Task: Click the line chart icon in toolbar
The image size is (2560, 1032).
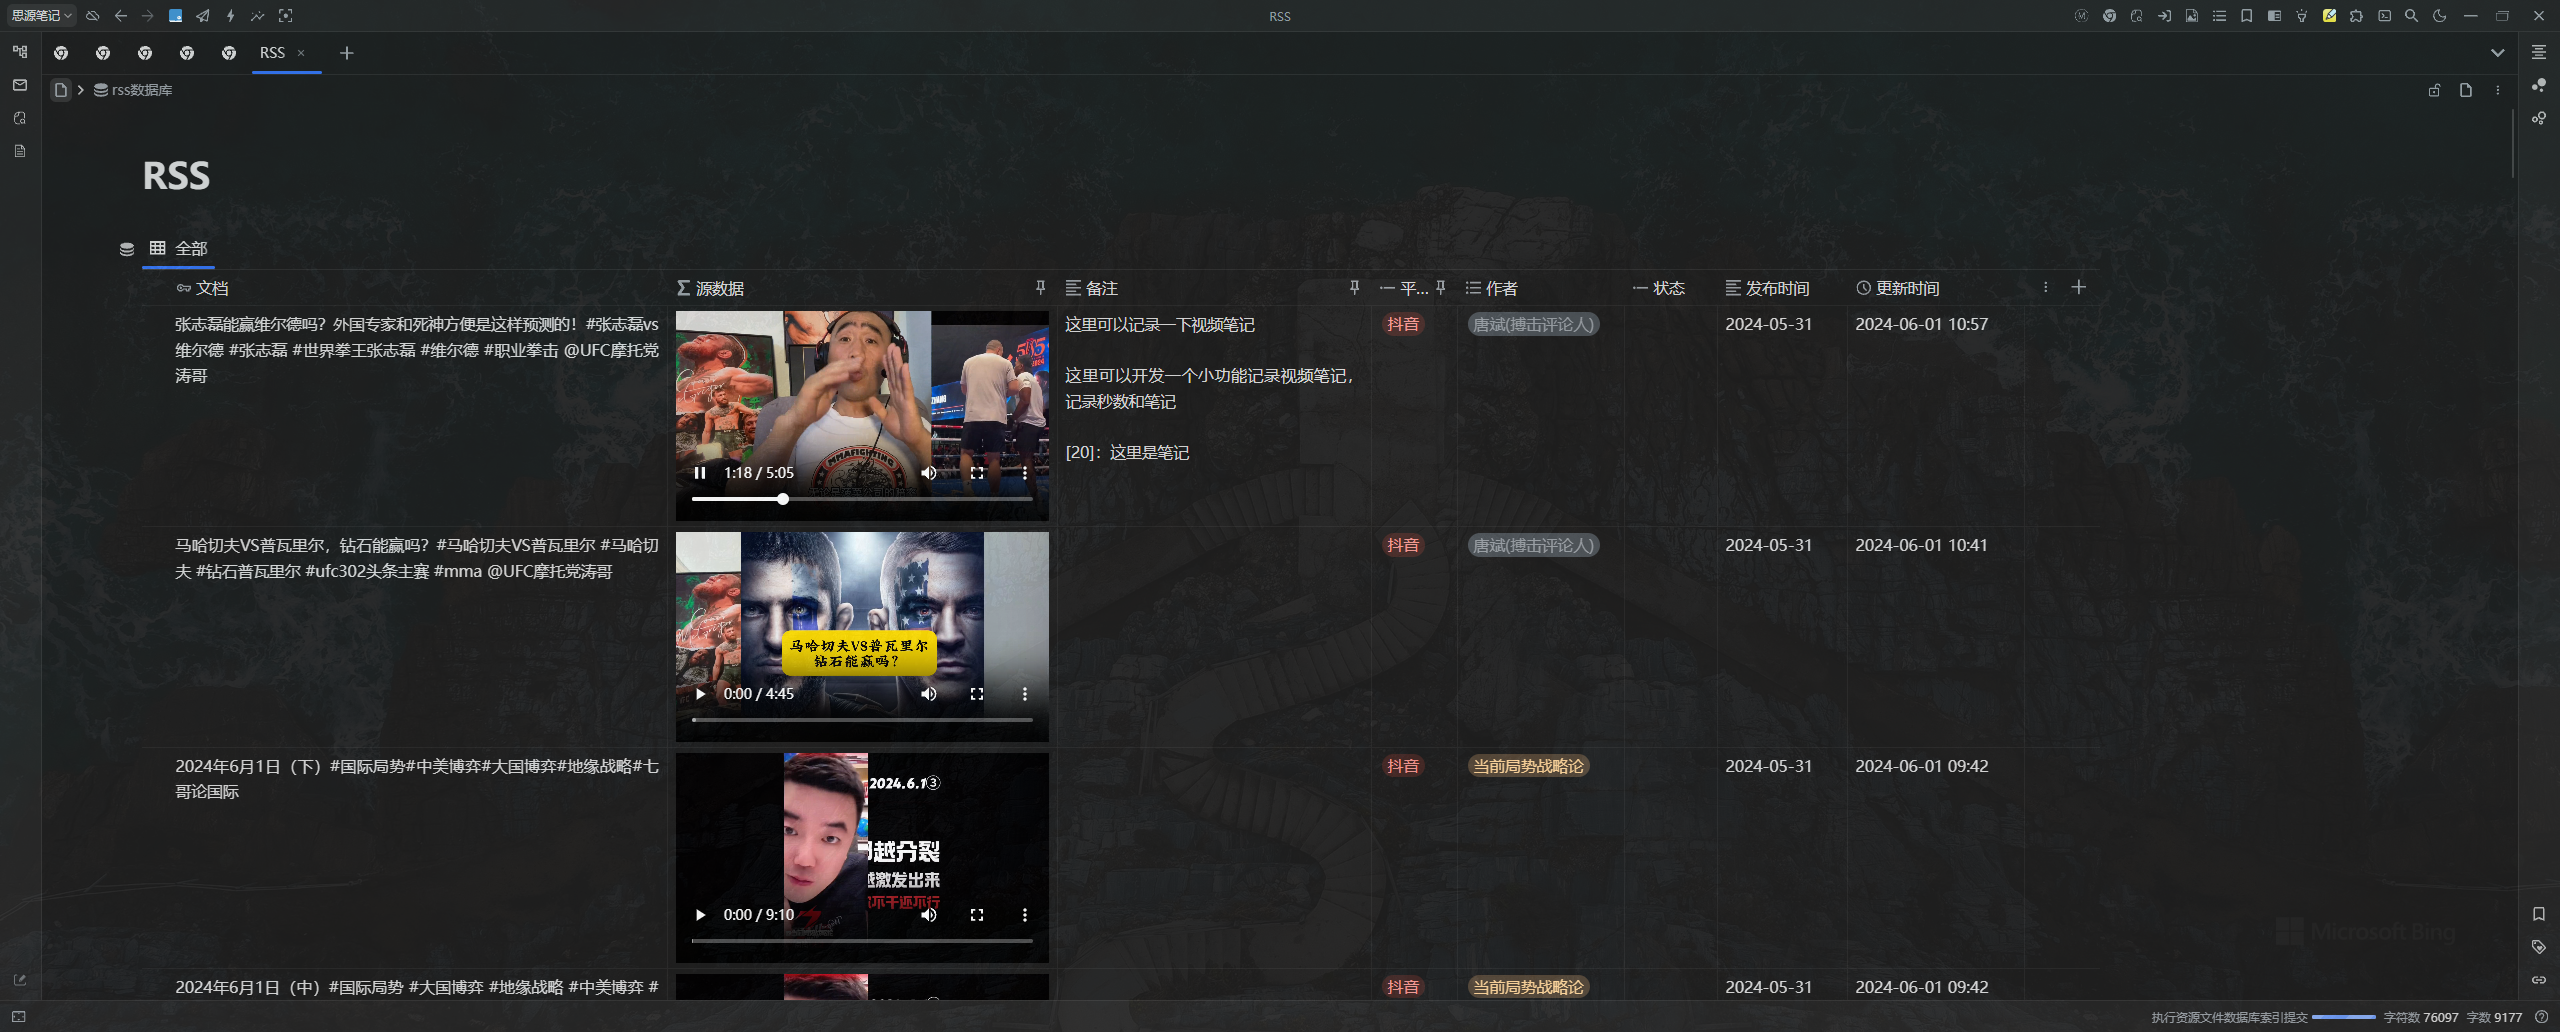Action: [x=258, y=16]
